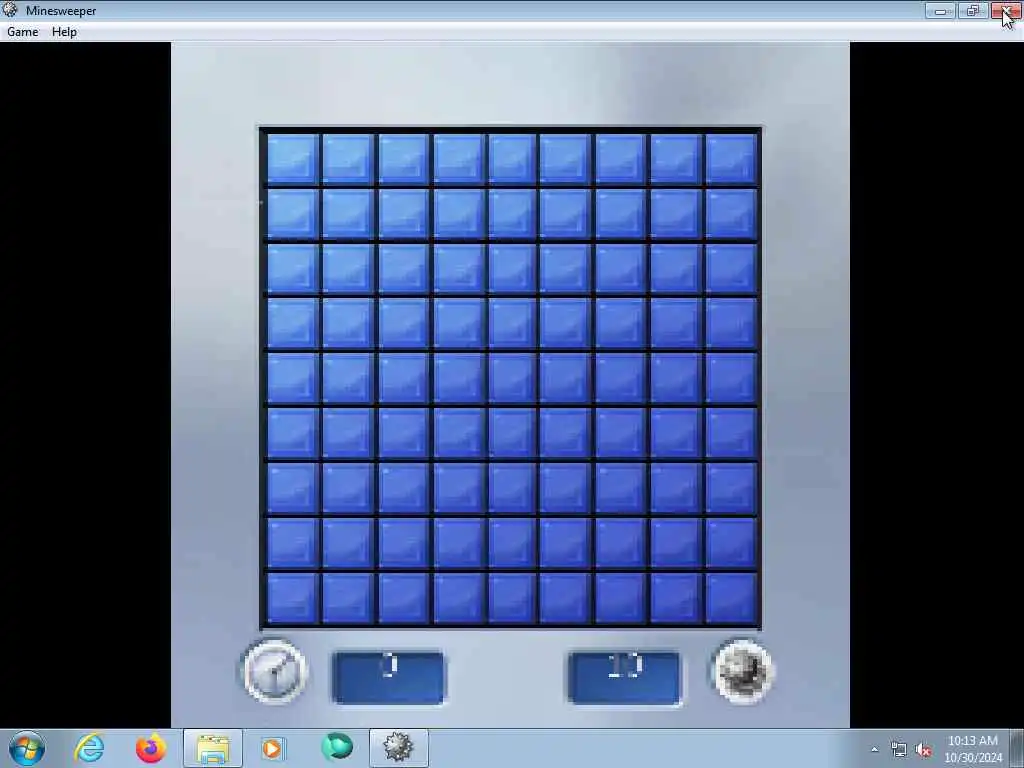Reveal the eighth tile in the eighth row
Viewport: 1024px width, 768px height.
pos(675,543)
